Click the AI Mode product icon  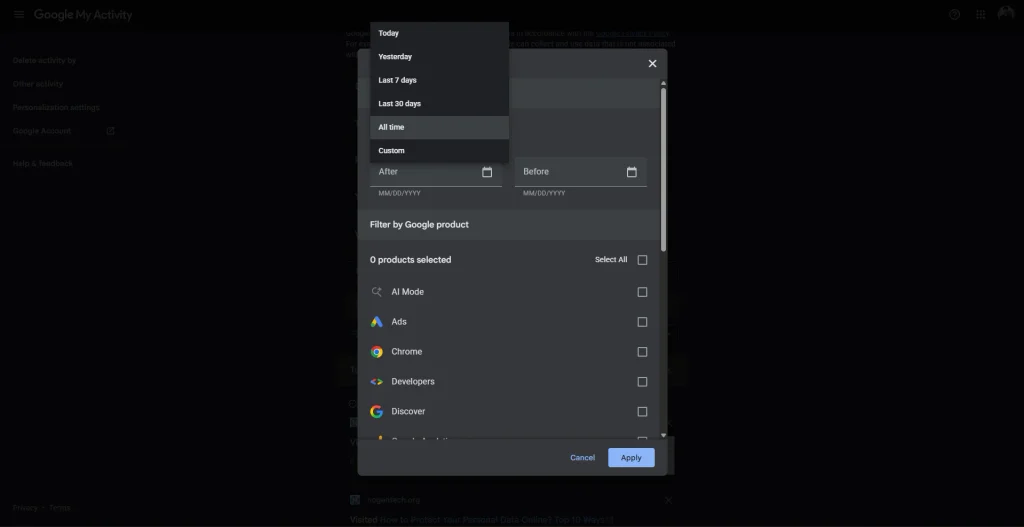[x=376, y=292]
